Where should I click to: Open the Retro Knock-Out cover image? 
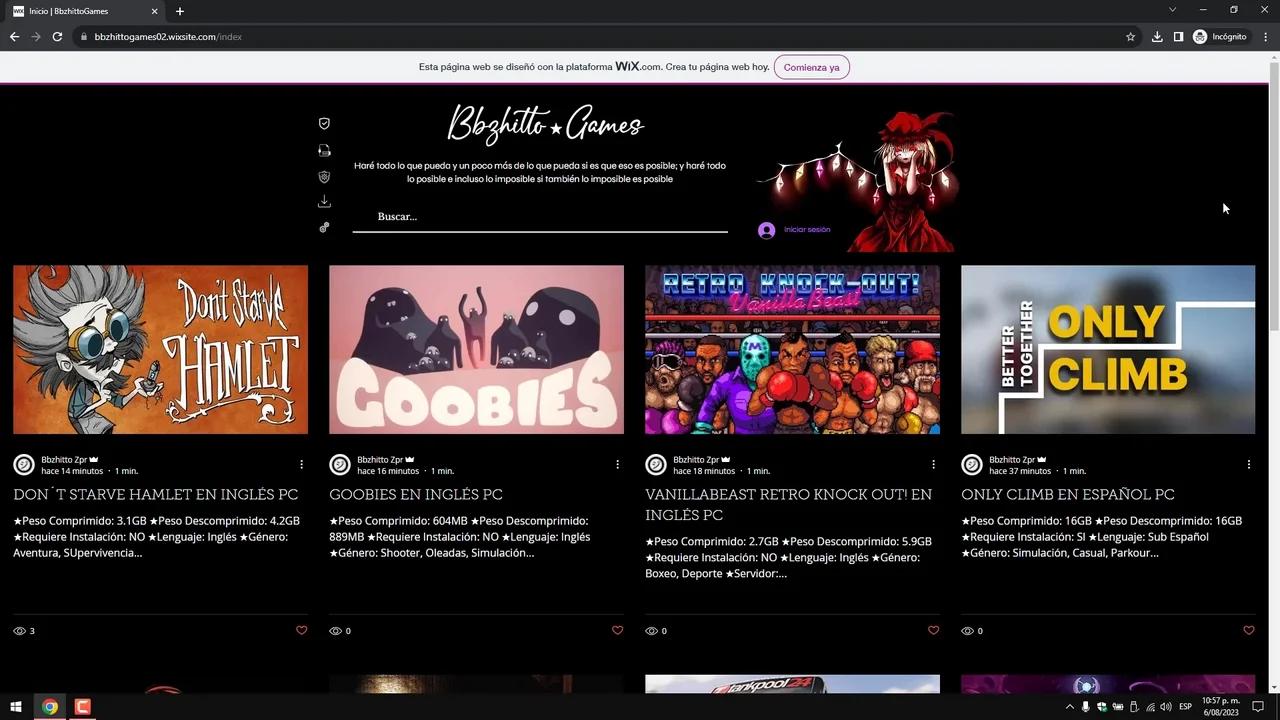click(x=792, y=349)
